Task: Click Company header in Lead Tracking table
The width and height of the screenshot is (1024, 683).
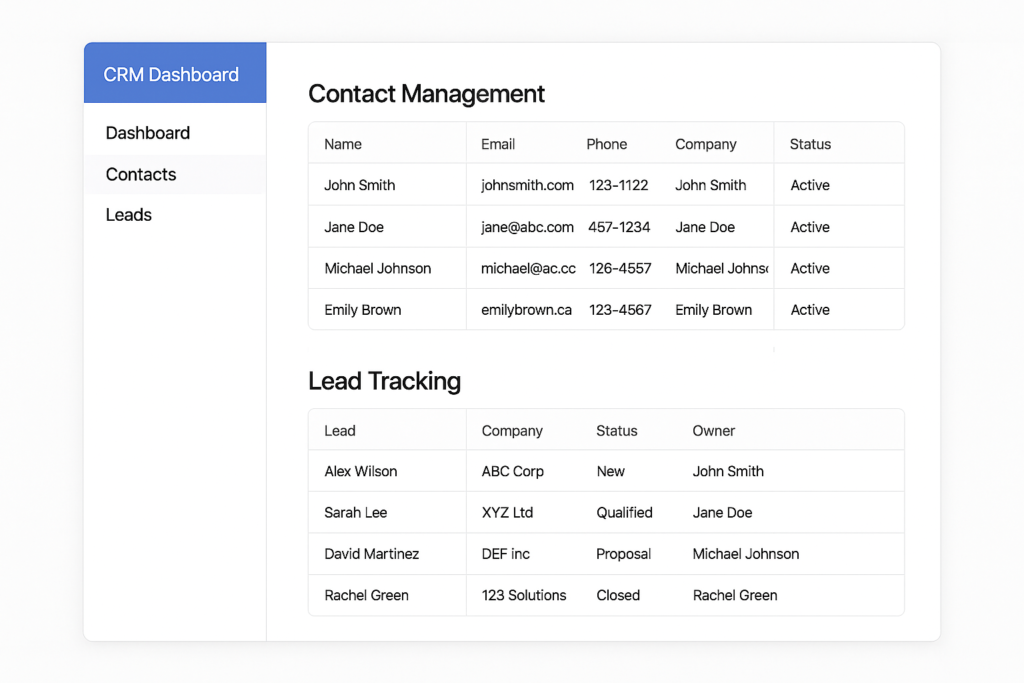Action: click(x=512, y=431)
